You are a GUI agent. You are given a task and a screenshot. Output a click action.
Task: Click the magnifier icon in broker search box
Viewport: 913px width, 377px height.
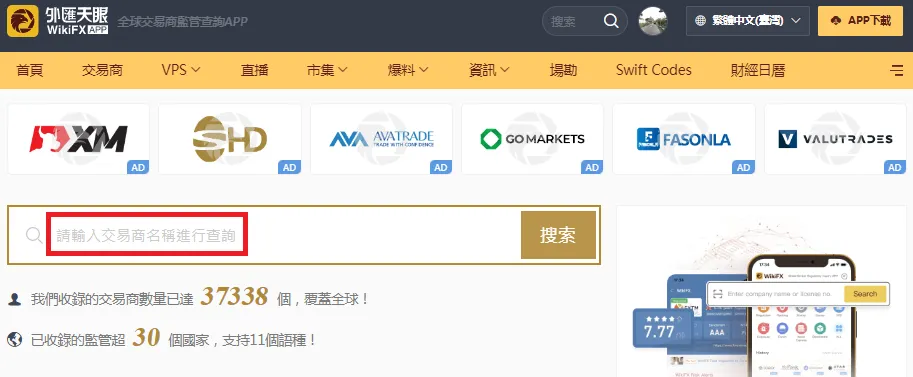click(x=34, y=235)
